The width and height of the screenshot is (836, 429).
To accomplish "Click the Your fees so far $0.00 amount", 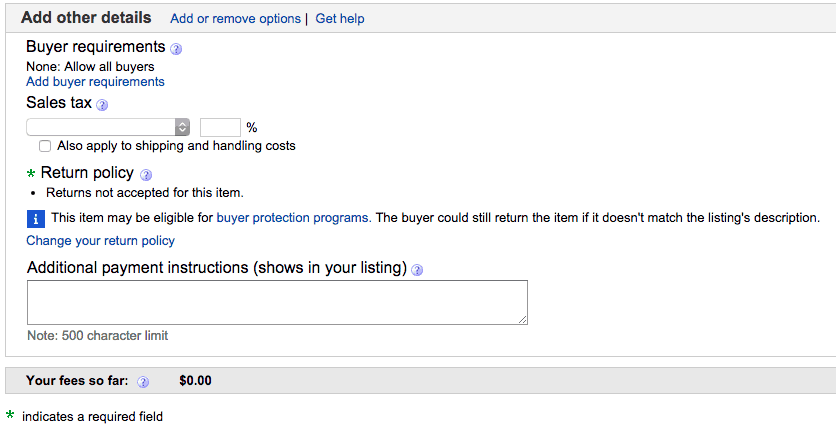I will pos(195,381).
